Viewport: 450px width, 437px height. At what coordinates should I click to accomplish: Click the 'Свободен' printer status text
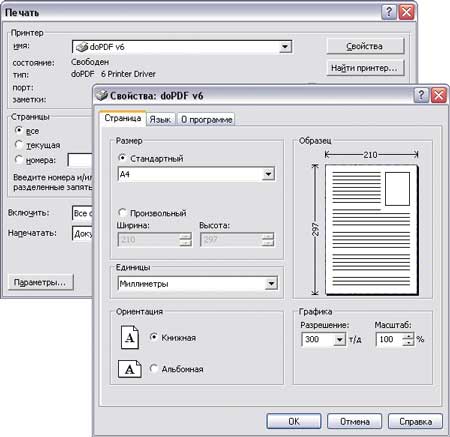pyautogui.click(x=90, y=62)
